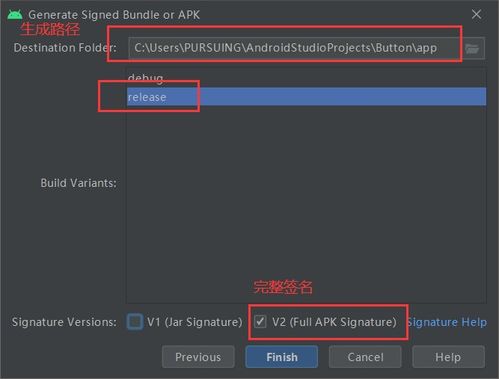Viewport: 499px width, 379px height.
Task: Open the Signature Help link
Action: pyautogui.click(x=447, y=322)
